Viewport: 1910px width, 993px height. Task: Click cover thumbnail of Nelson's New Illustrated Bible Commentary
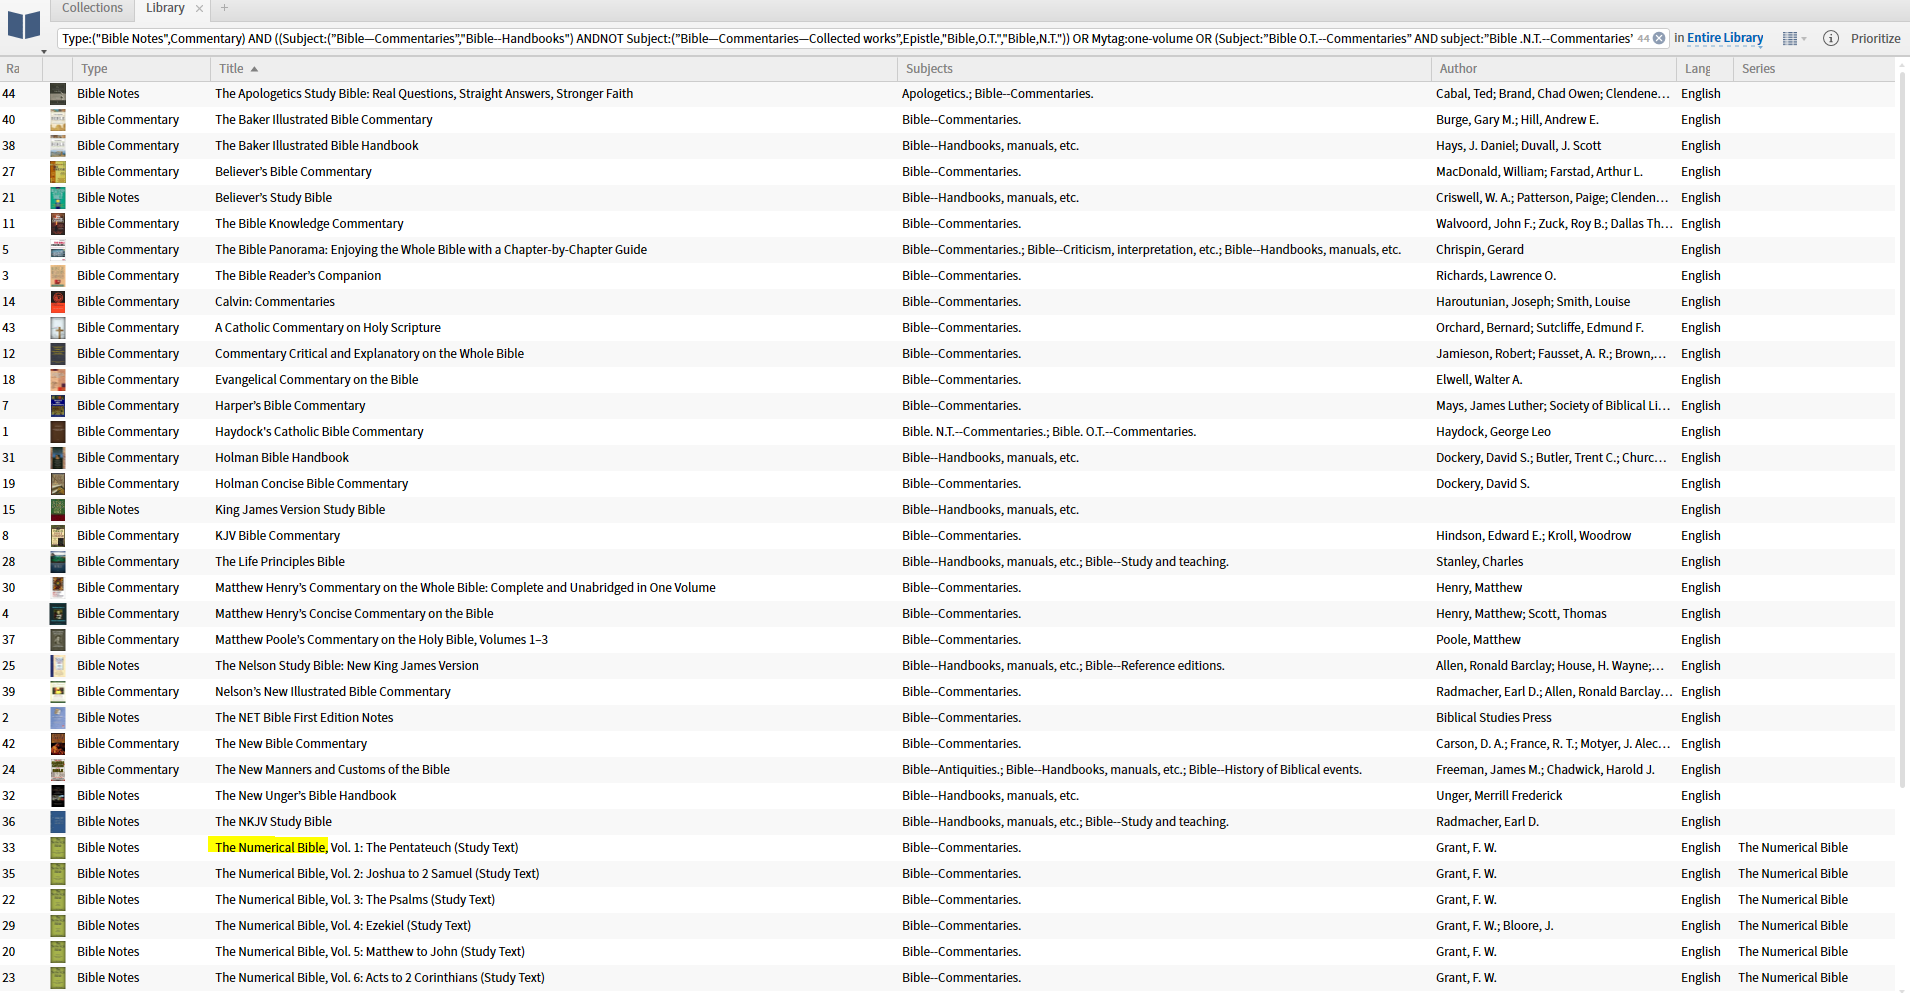(58, 692)
